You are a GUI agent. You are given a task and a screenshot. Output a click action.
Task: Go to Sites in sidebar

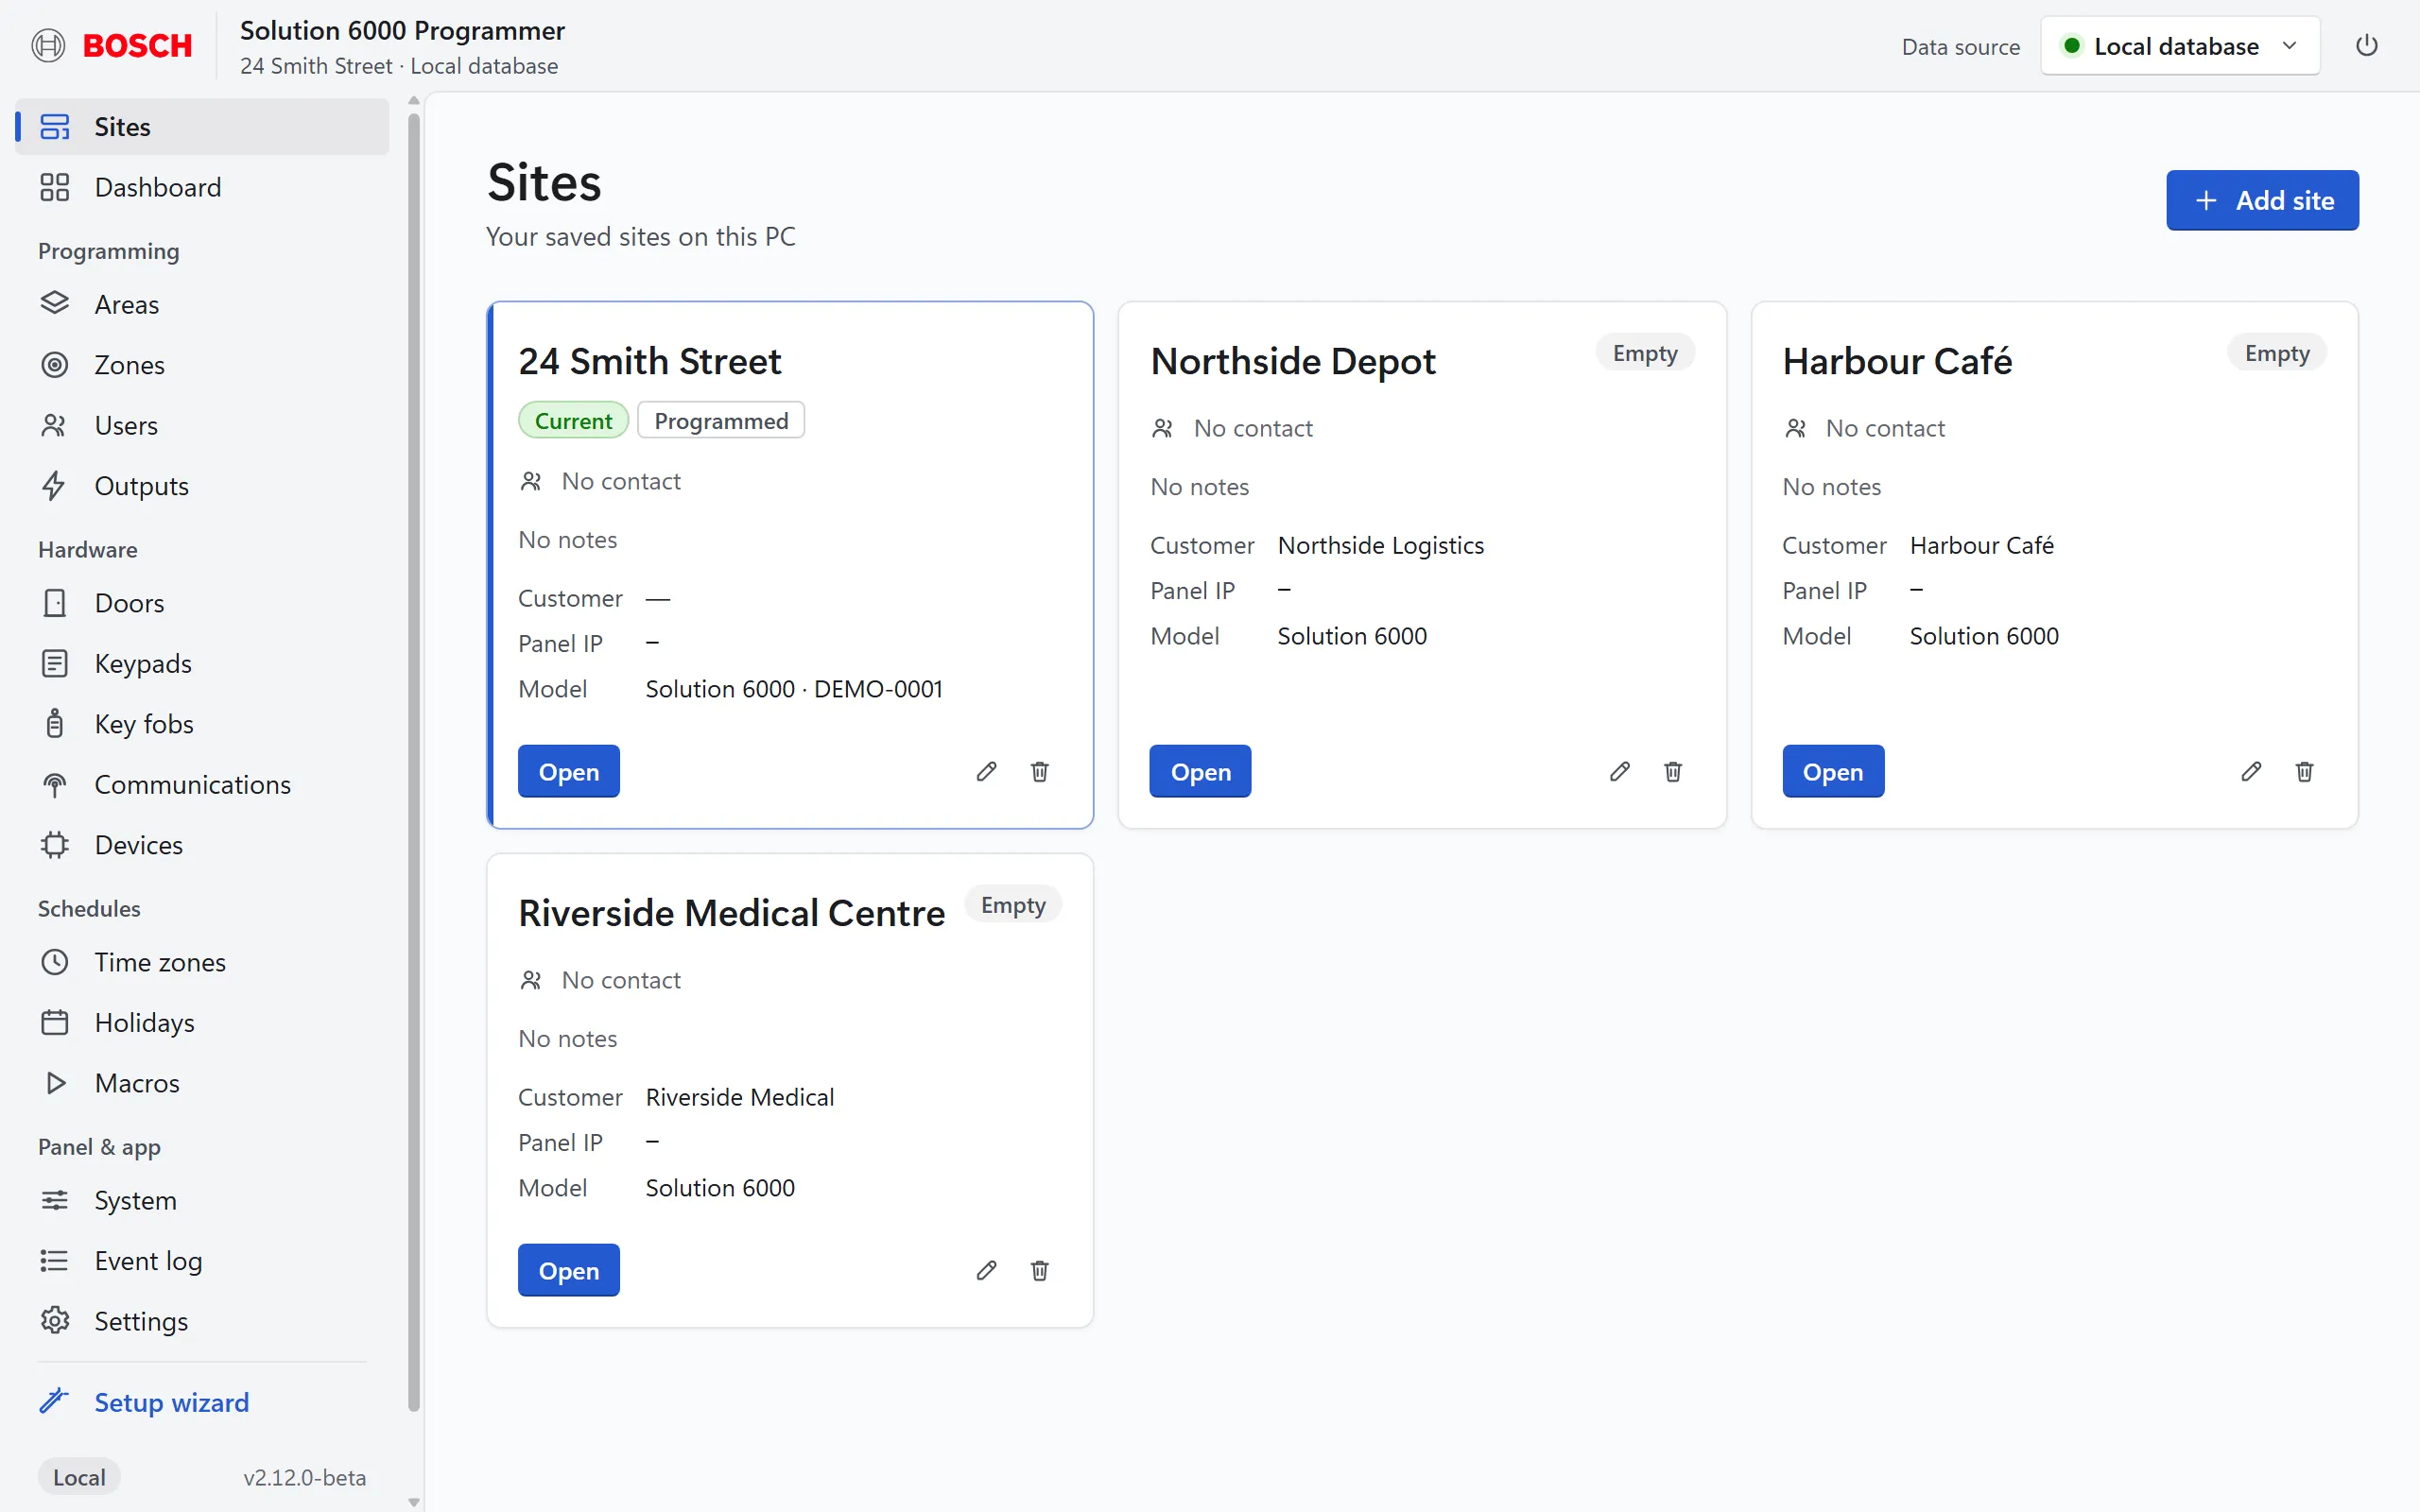pos(203,127)
